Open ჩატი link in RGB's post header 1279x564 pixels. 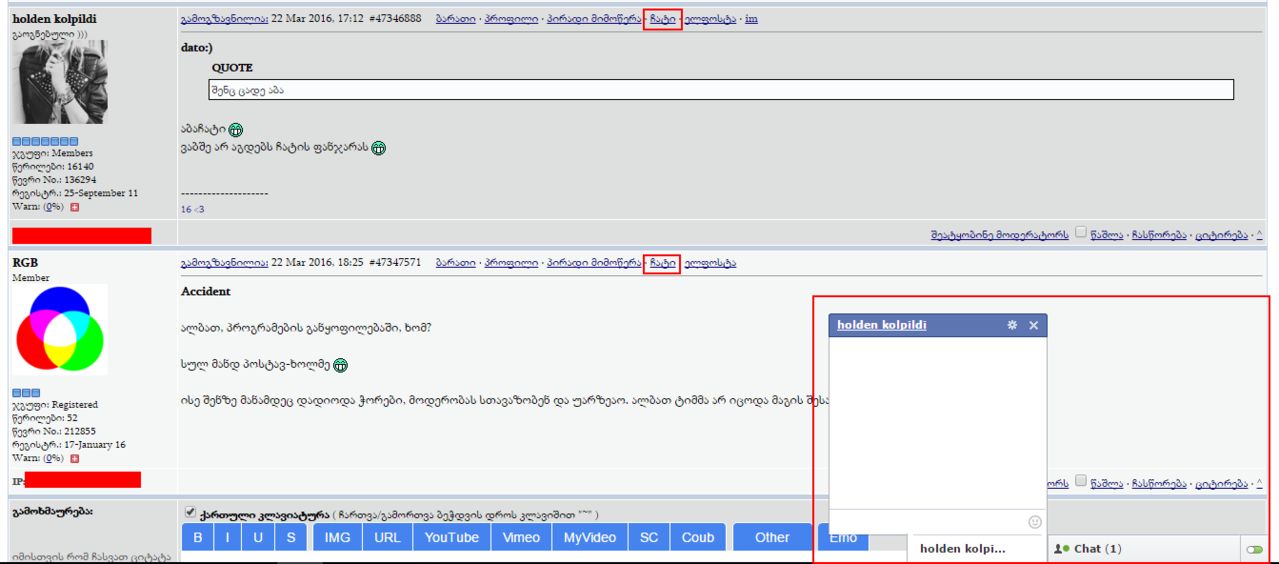[x=662, y=263]
